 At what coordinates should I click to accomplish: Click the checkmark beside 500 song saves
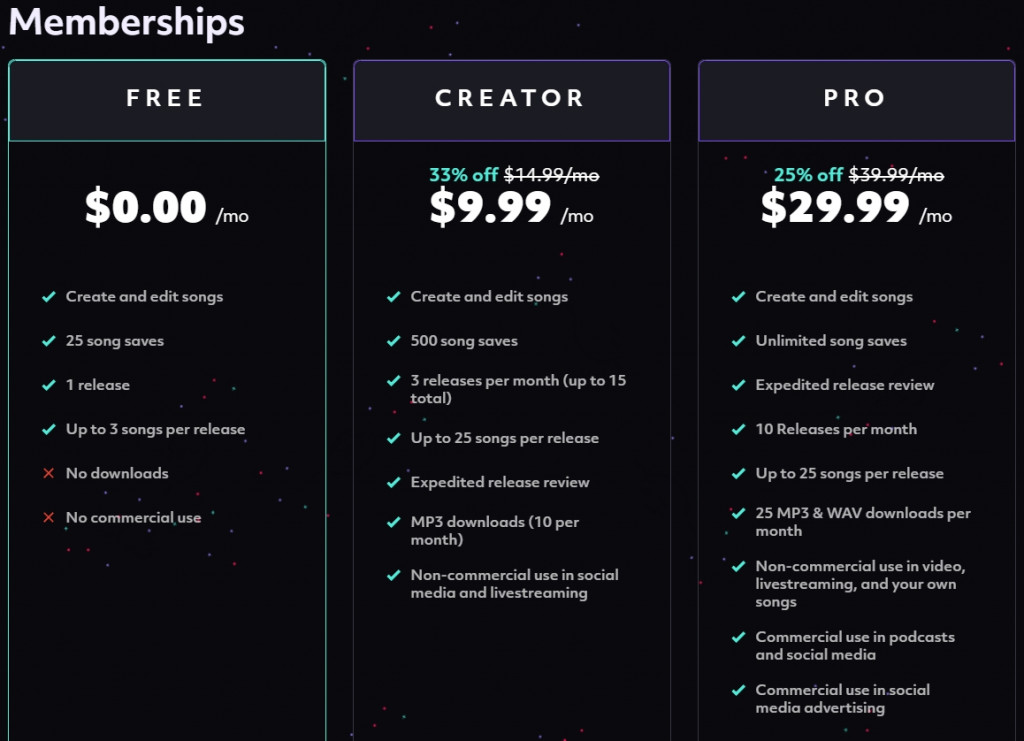tap(393, 341)
